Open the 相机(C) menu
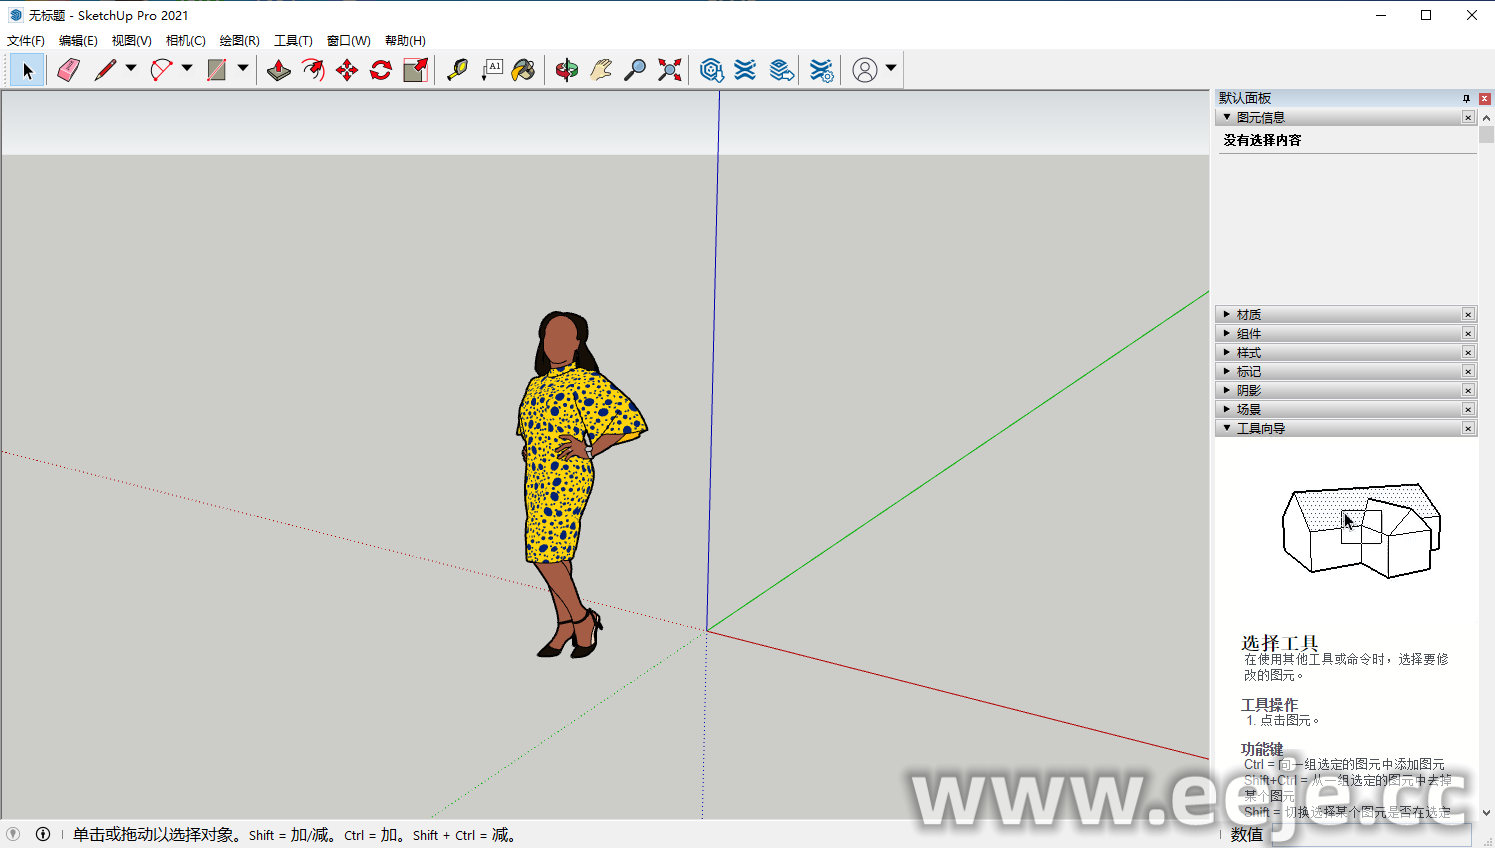 (x=185, y=41)
